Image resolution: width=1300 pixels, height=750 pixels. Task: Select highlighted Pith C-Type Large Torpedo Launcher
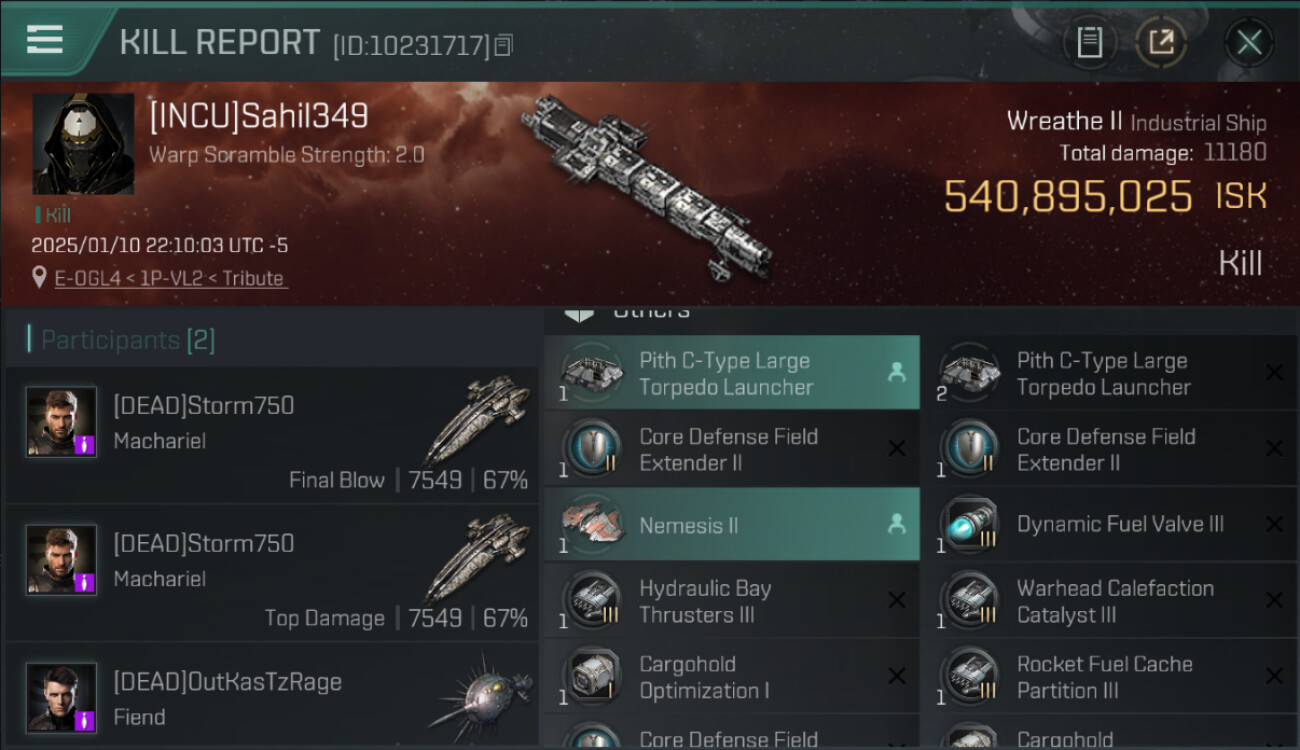point(732,373)
